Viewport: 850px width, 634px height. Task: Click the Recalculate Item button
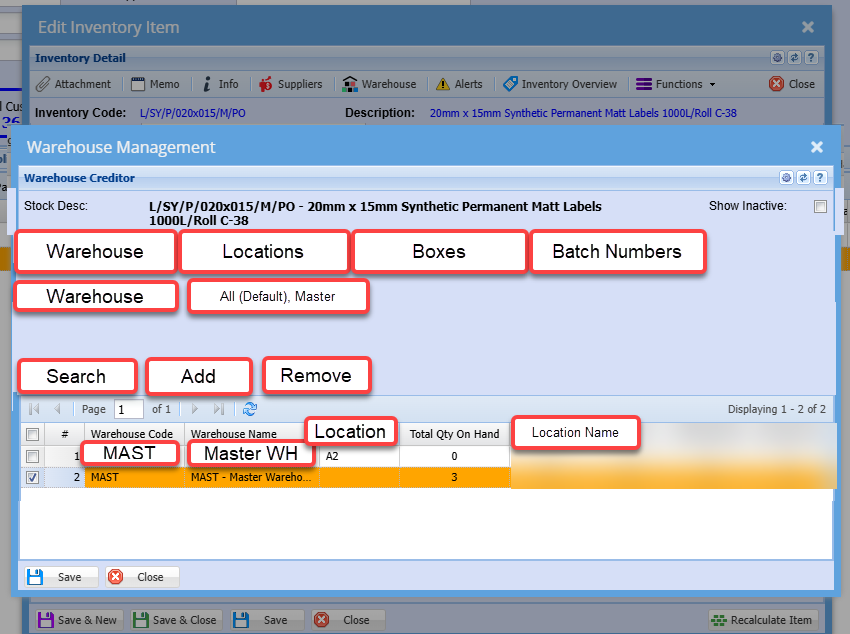pos(763,620)
